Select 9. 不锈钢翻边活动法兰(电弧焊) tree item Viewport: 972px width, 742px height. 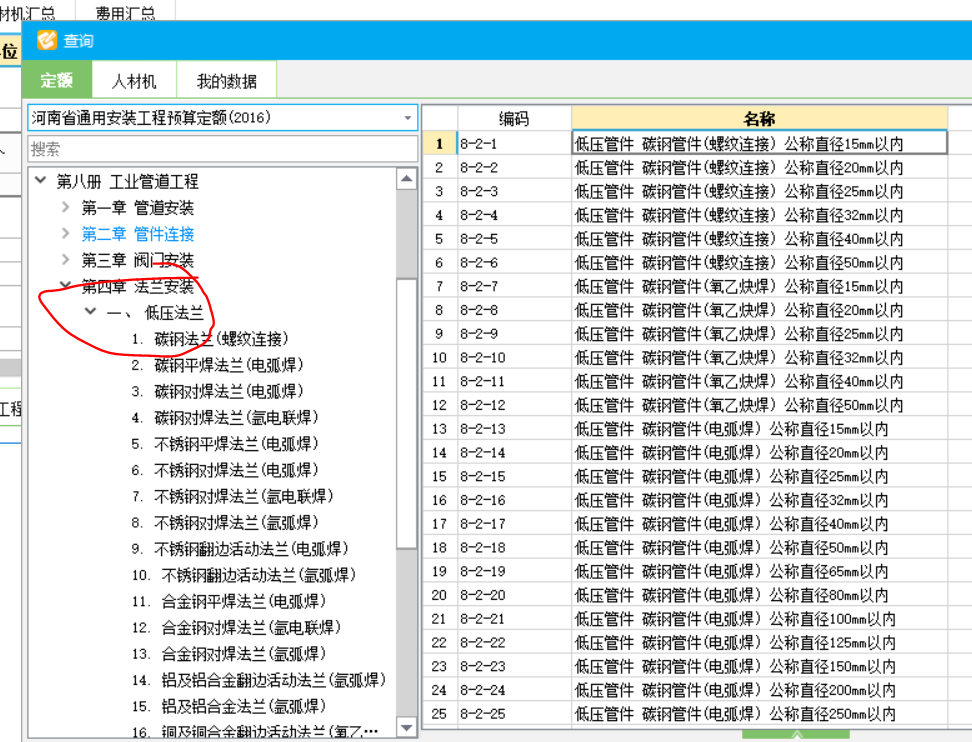tap(240, 549)
